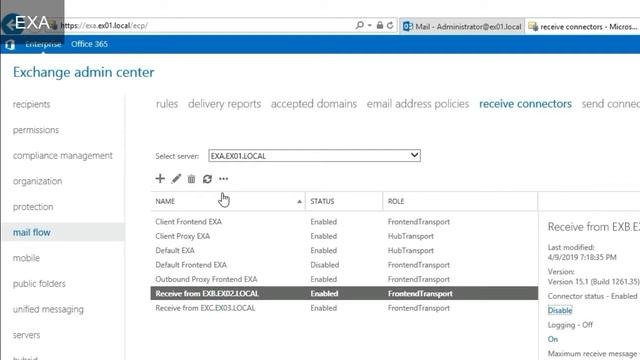This screenshot has height=360, width=640.
Task: Select Outbound Proxy Frontend EXA row
Action: pos(344,279)
